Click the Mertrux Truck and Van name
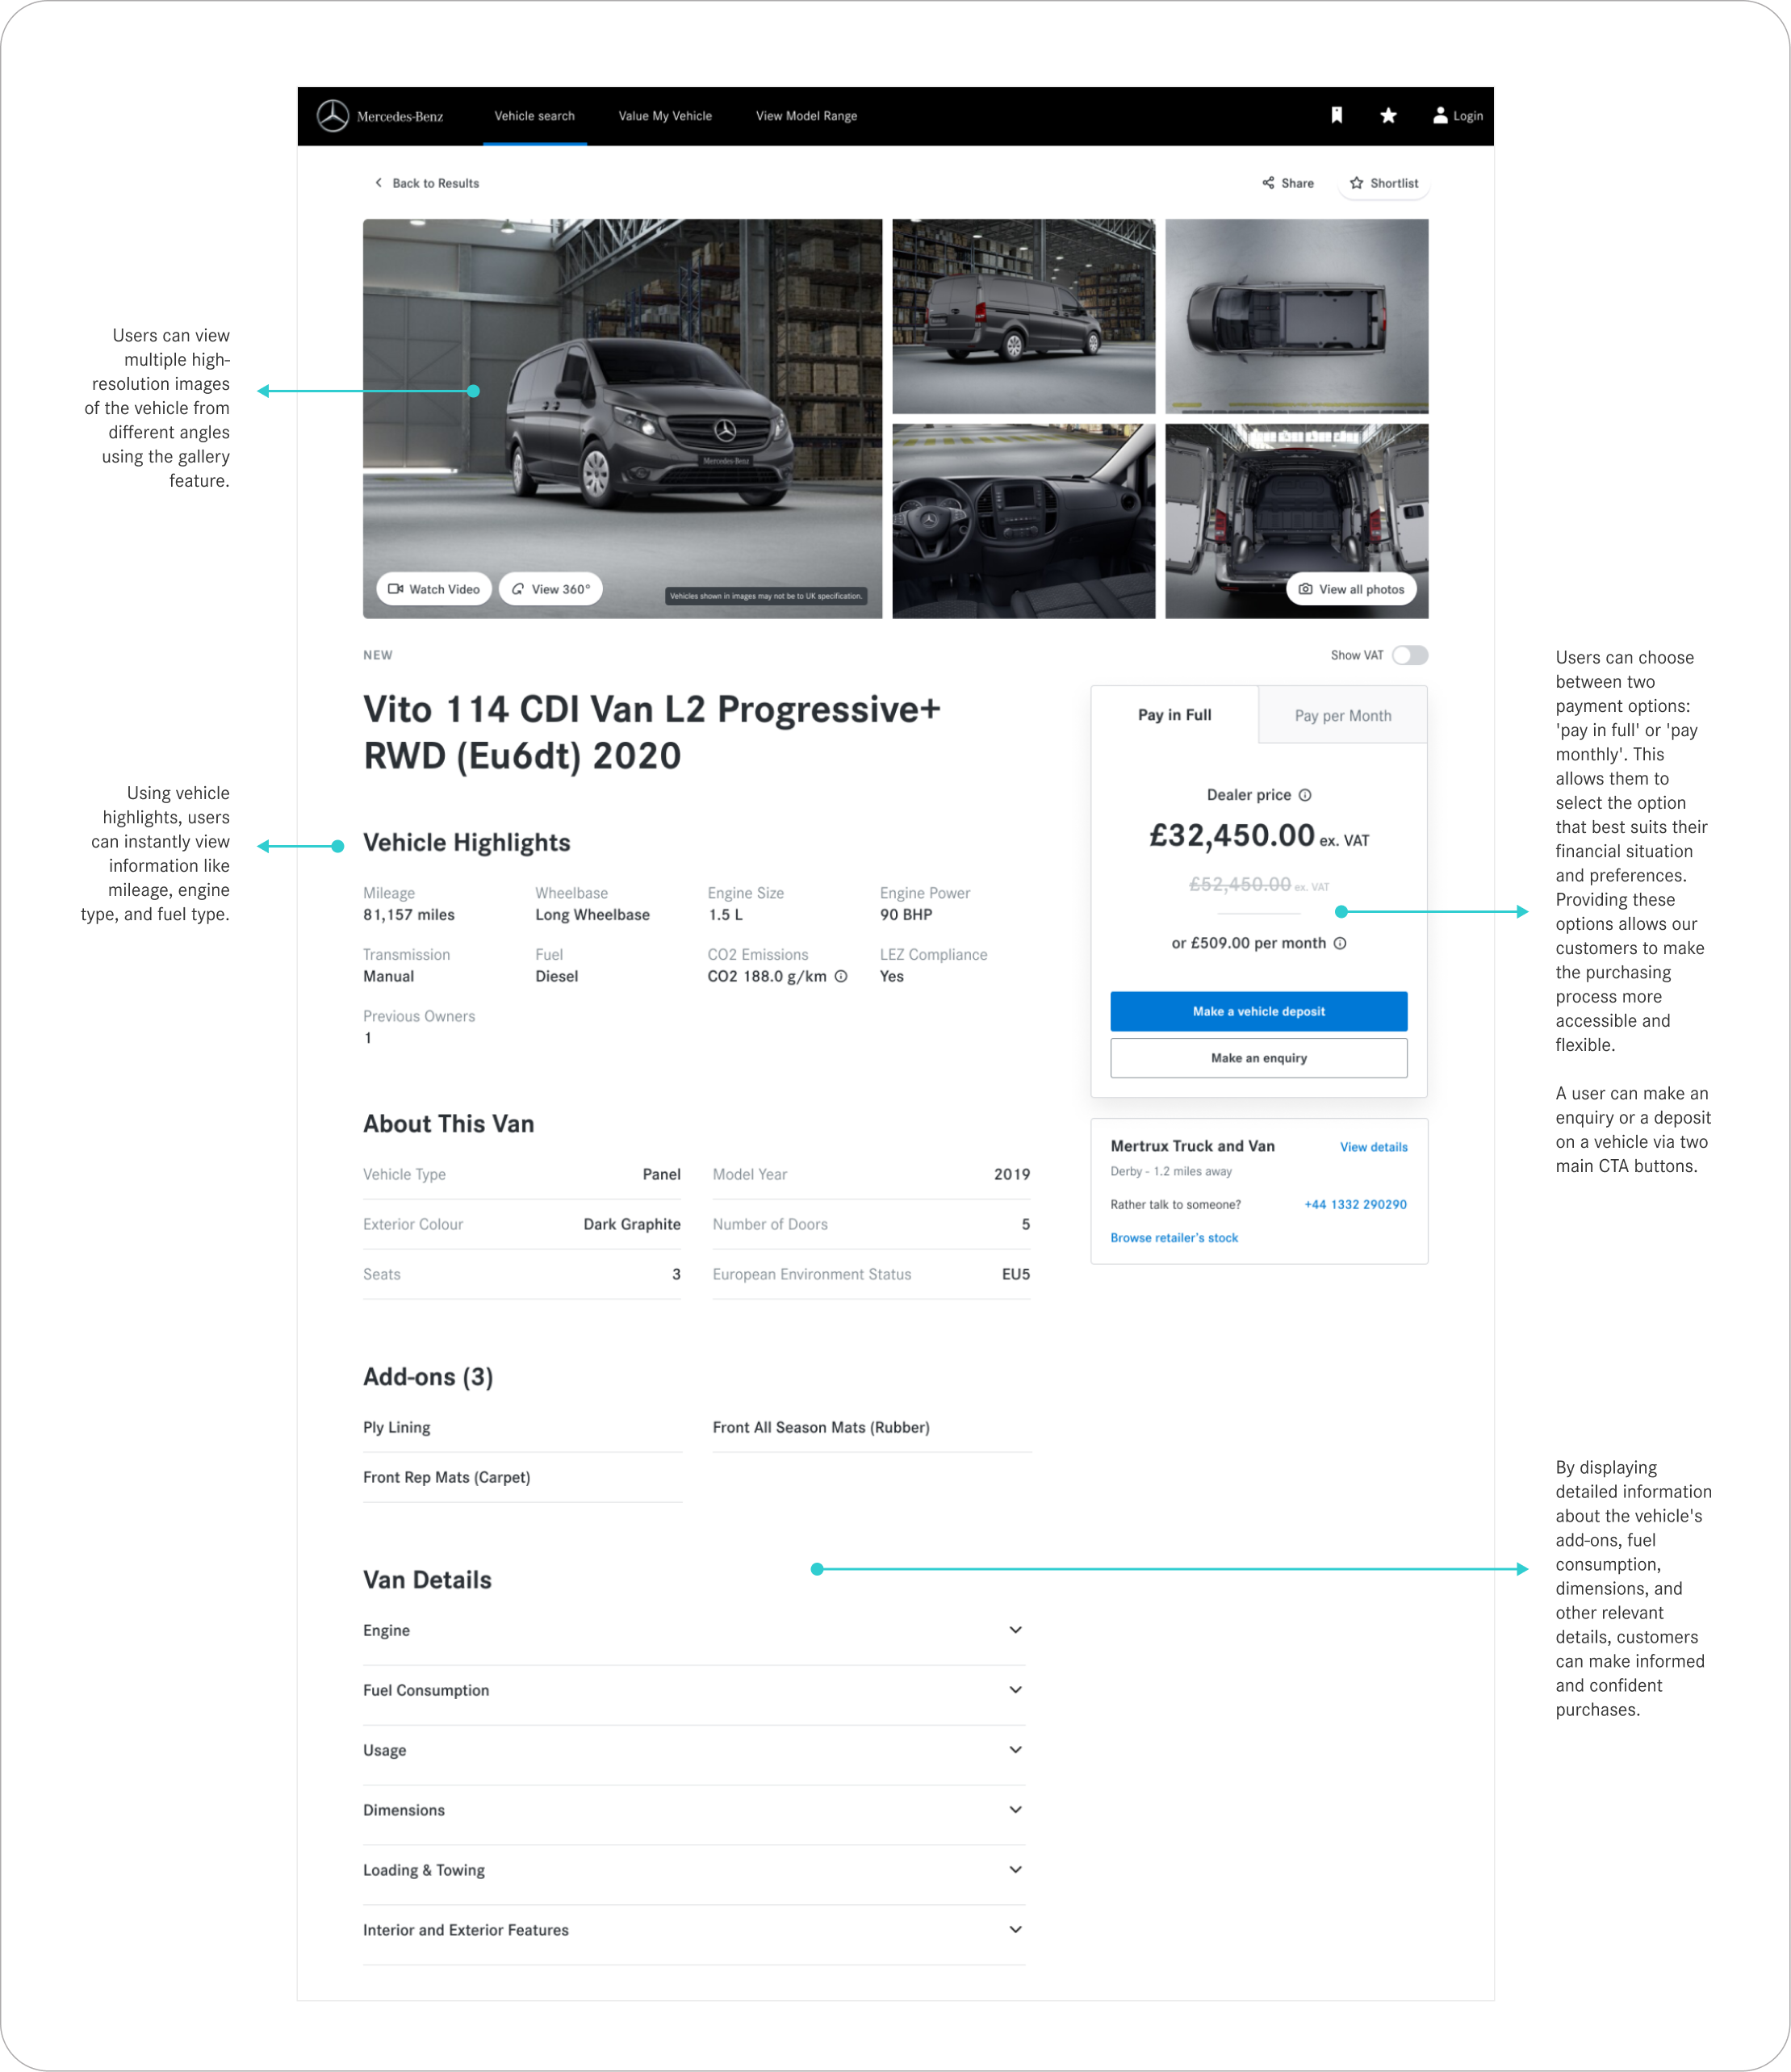This screenshot has width=1791, height=2072. [x=1193, y=1146]
